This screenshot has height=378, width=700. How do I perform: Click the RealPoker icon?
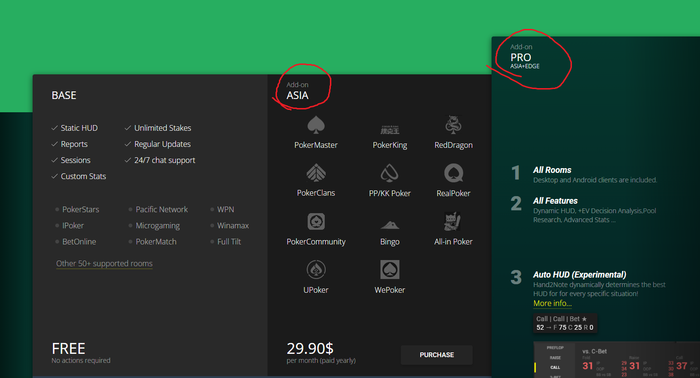[x=453, y=173]
